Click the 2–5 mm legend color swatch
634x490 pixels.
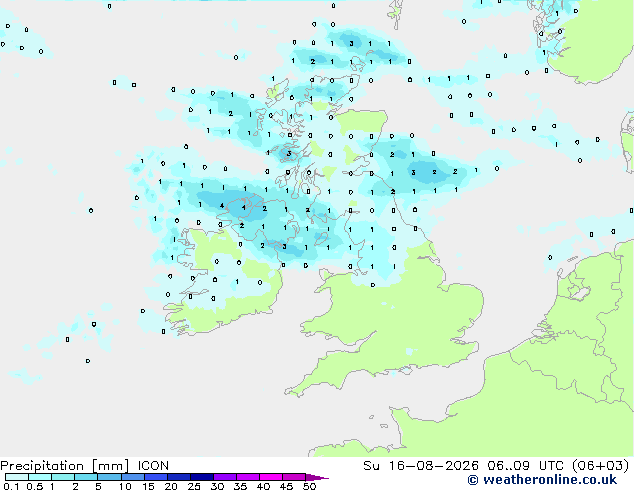coord(86,477)
